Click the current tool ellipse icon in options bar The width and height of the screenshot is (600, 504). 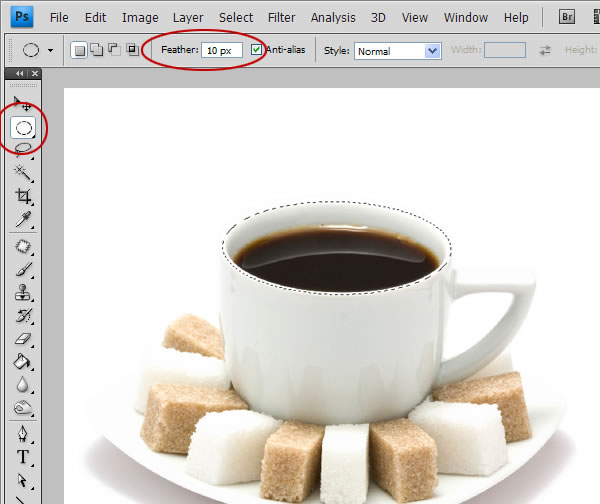pos(31,50)
